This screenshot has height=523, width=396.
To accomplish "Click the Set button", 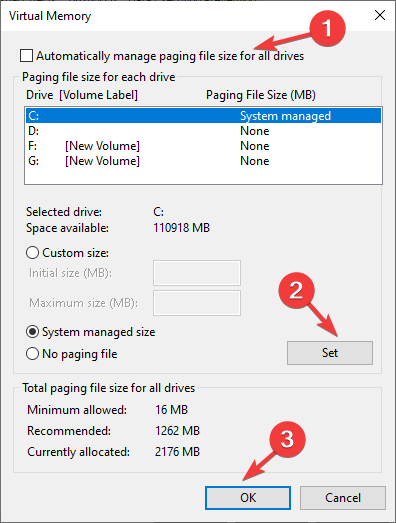I will click(330, 353).
